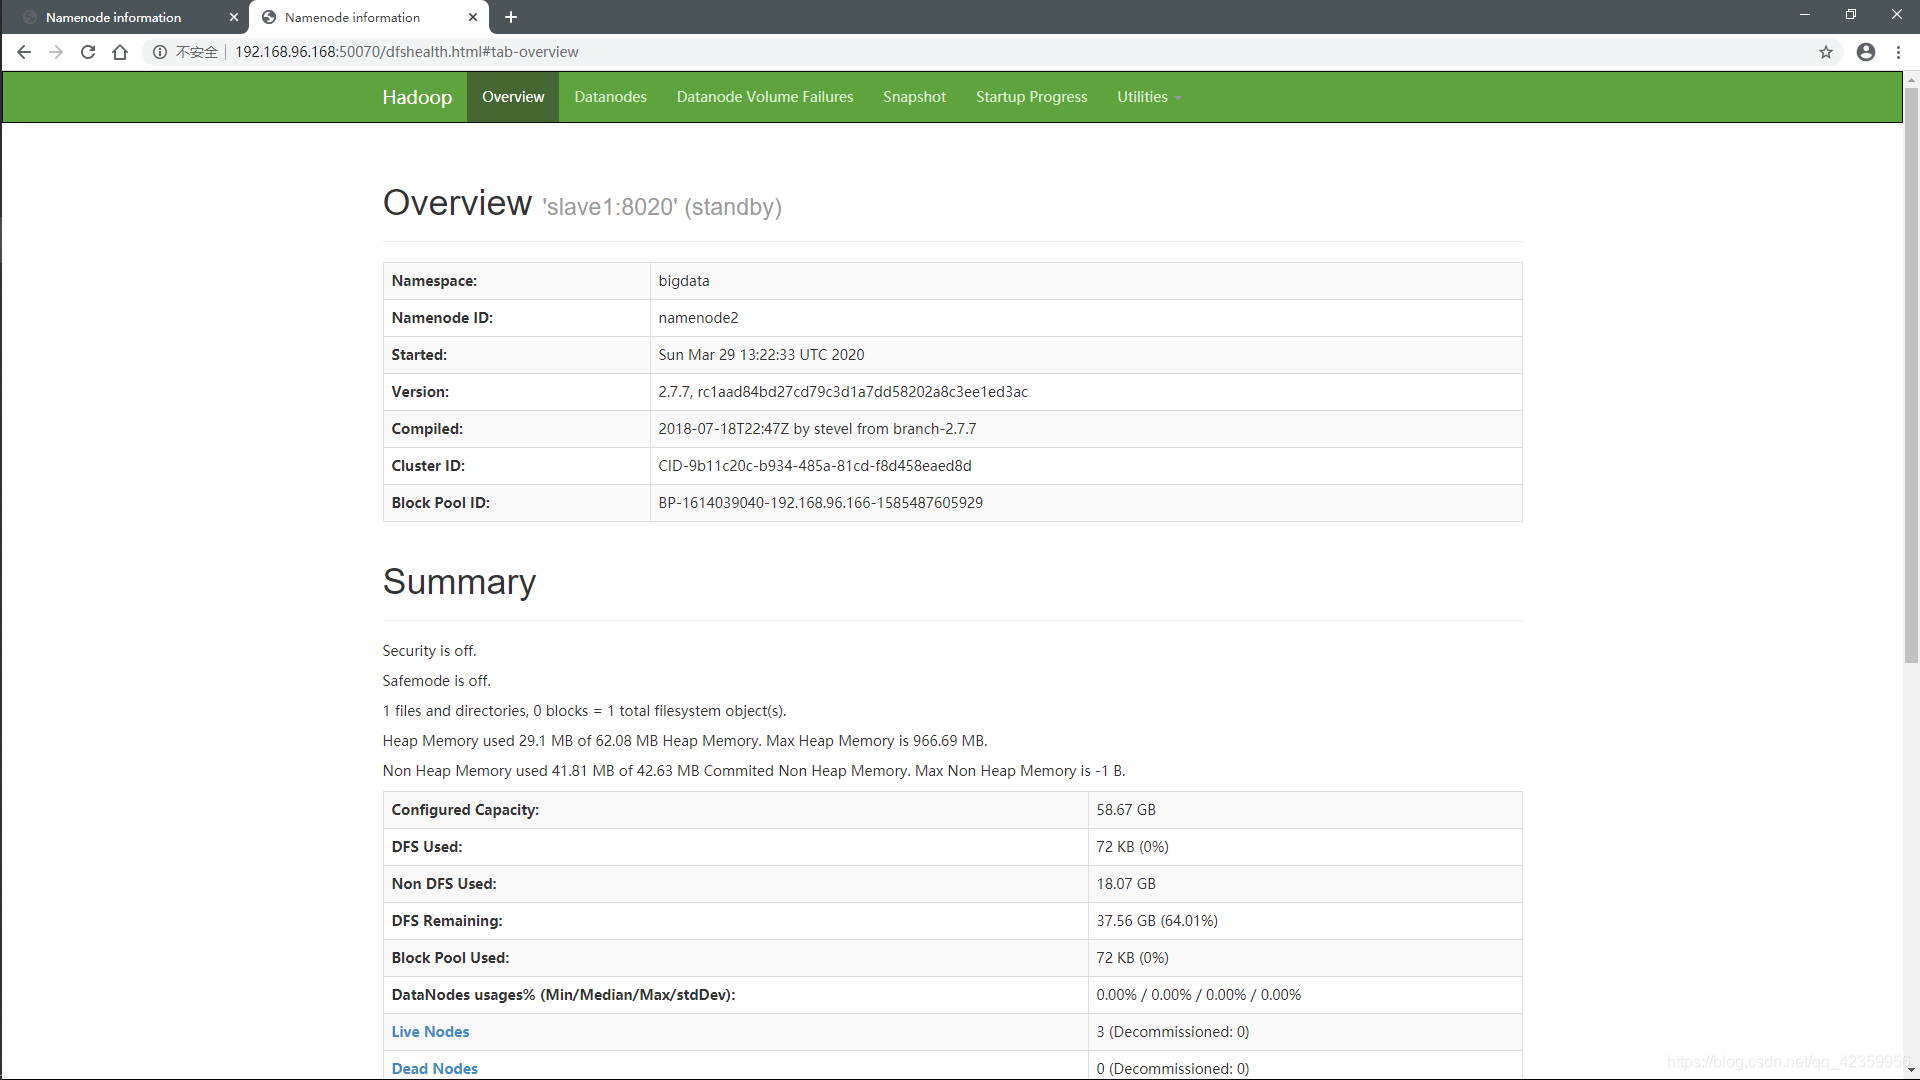Restore down the browser window
1920x1080 pixels.
(1851, 15)
